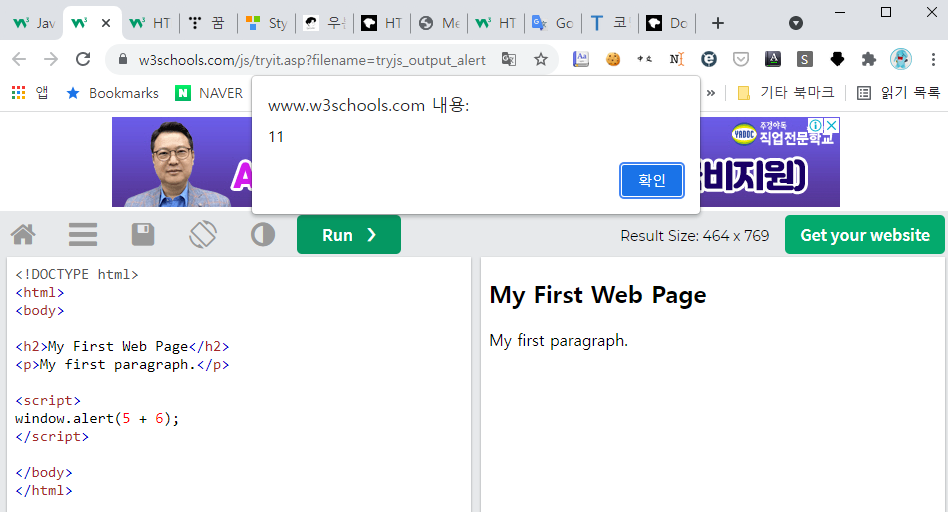Switch to the third tab labeled HT

point(150,23)
